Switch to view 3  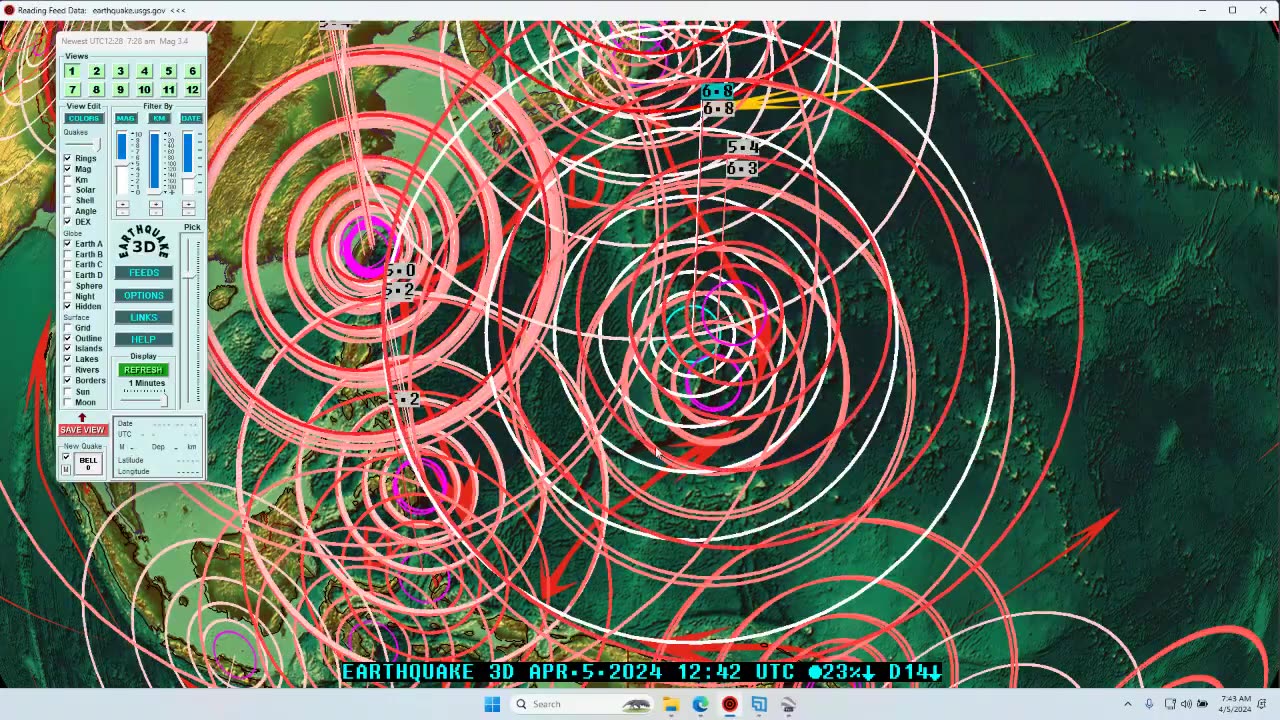pos(120,71)
